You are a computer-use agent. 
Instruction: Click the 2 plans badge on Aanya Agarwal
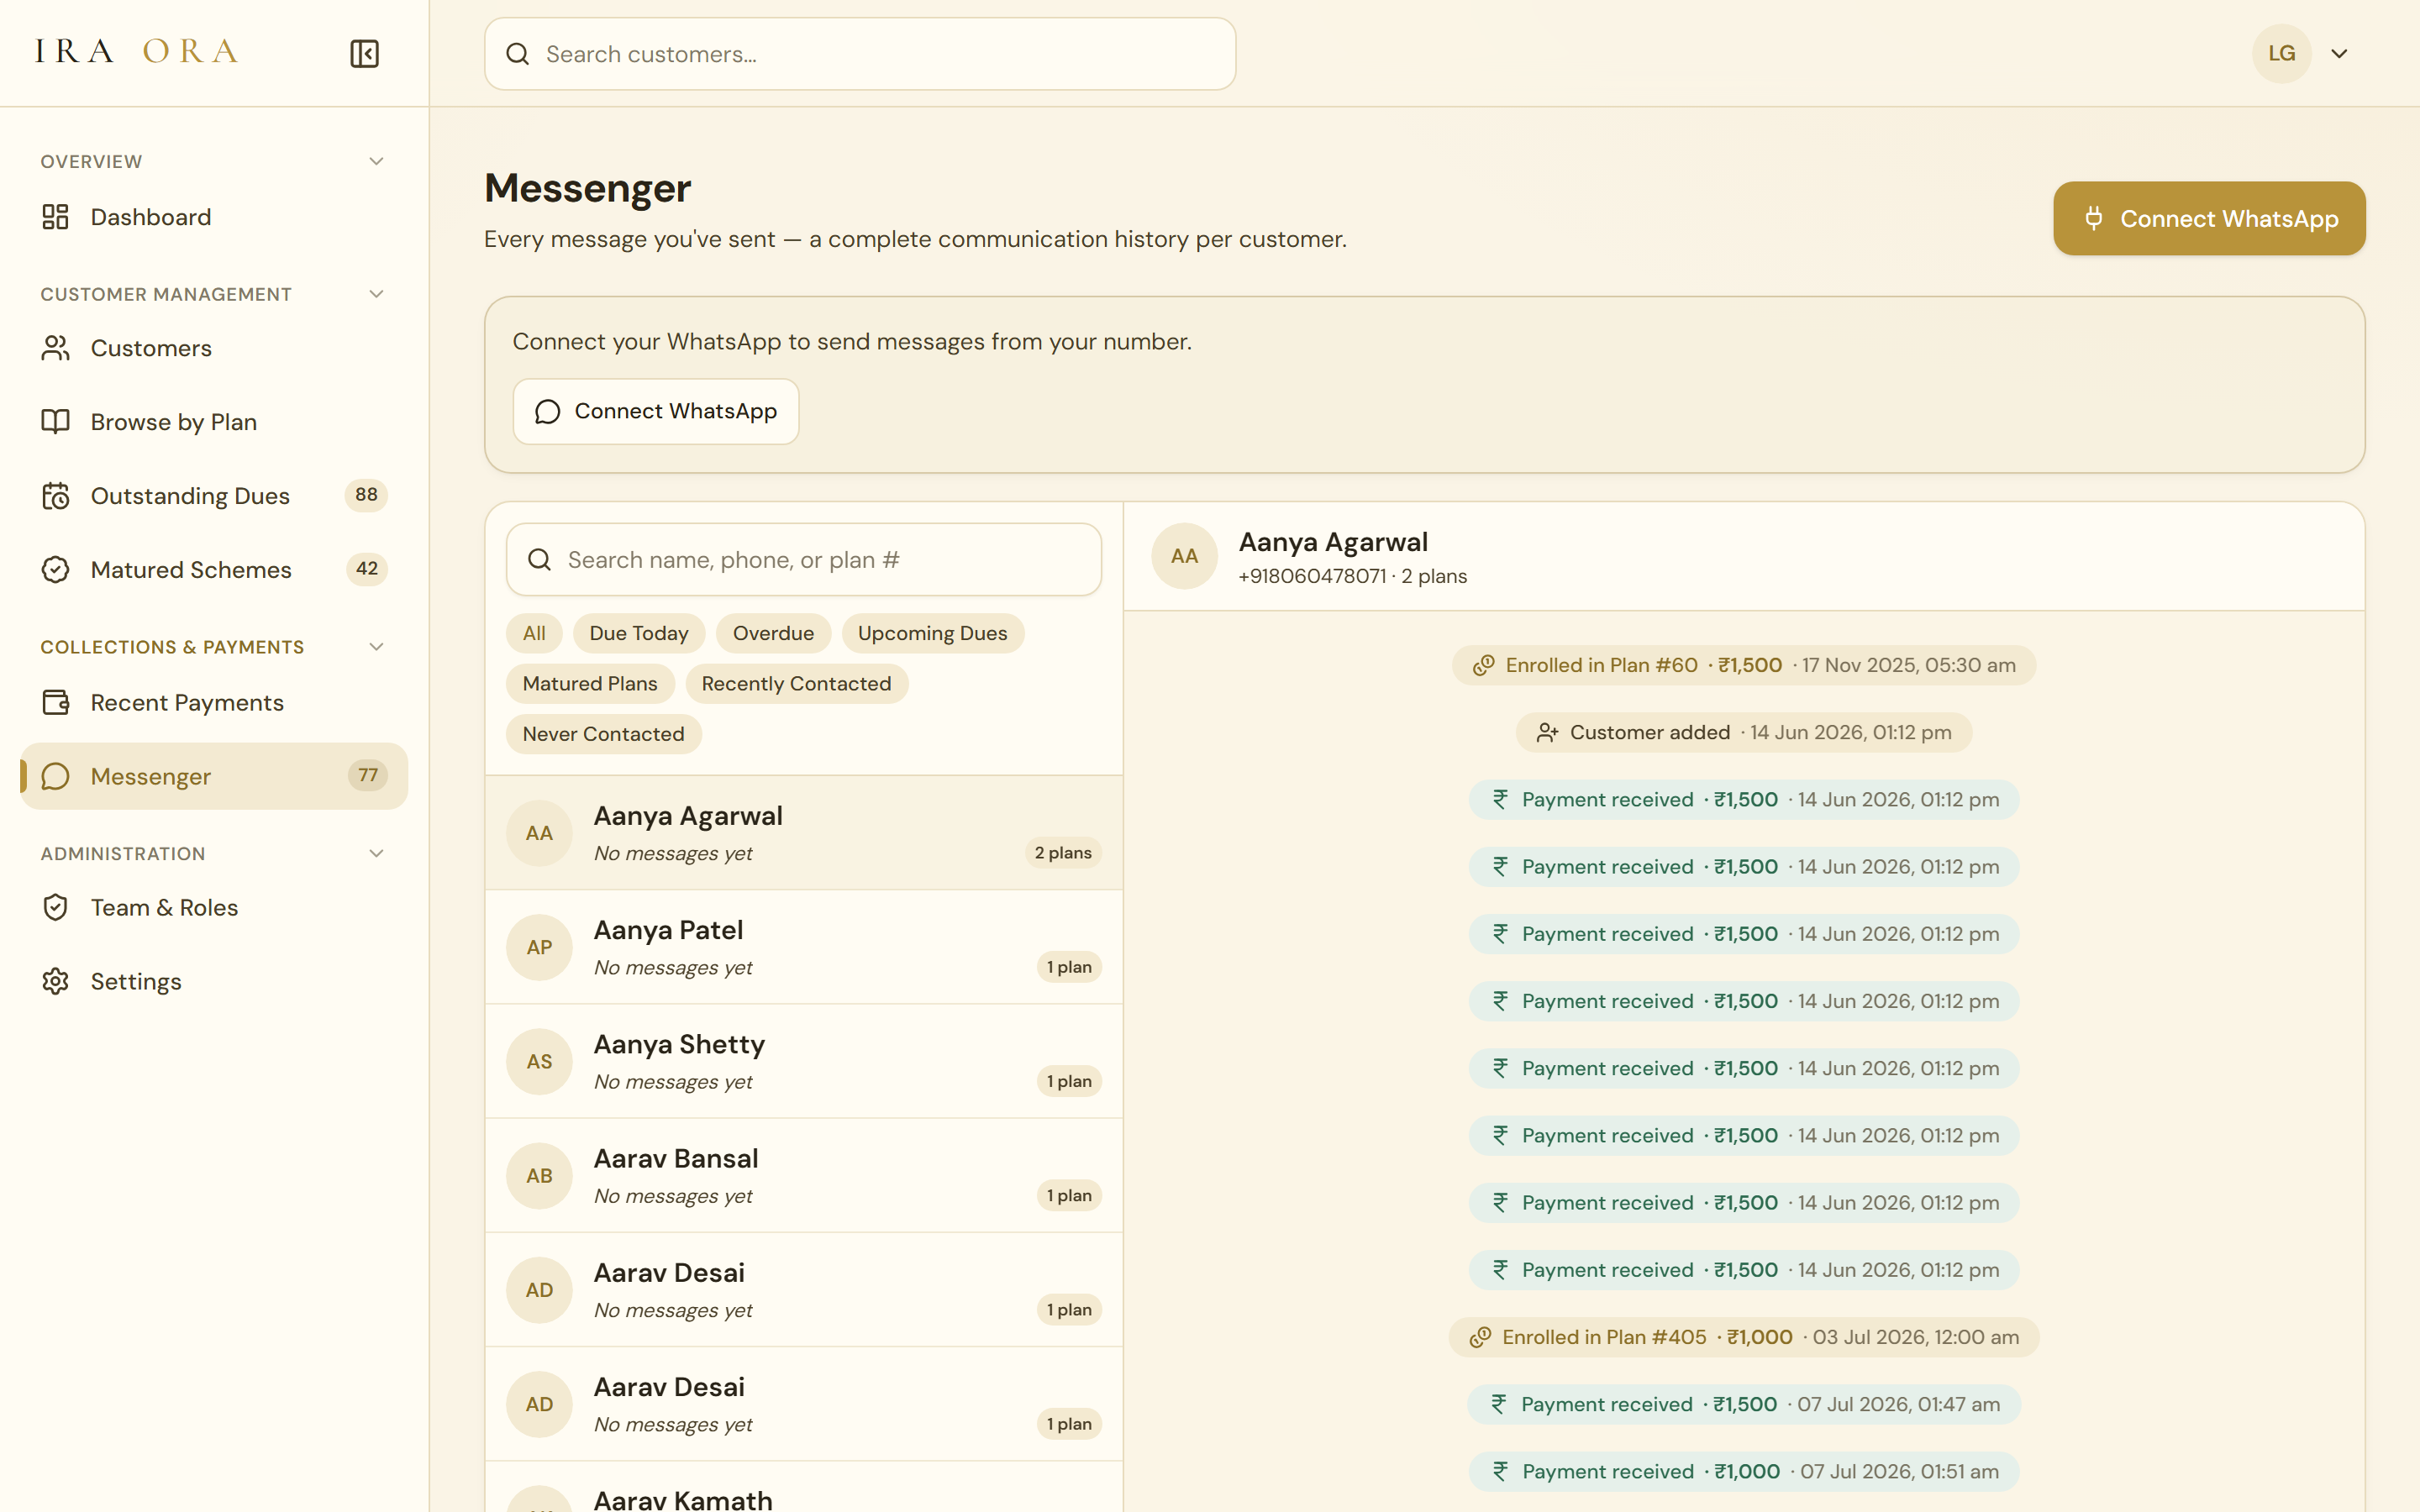click(x=1063, y=853)
